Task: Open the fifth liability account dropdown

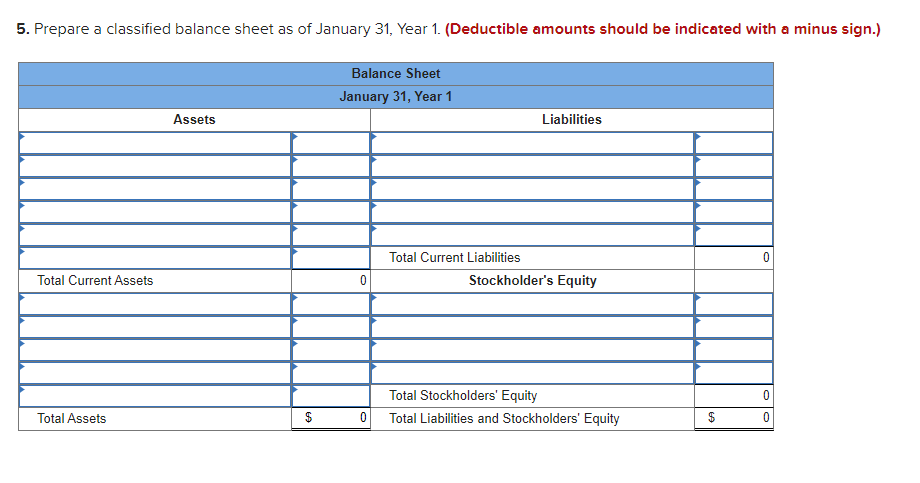Action: point(532,235)
